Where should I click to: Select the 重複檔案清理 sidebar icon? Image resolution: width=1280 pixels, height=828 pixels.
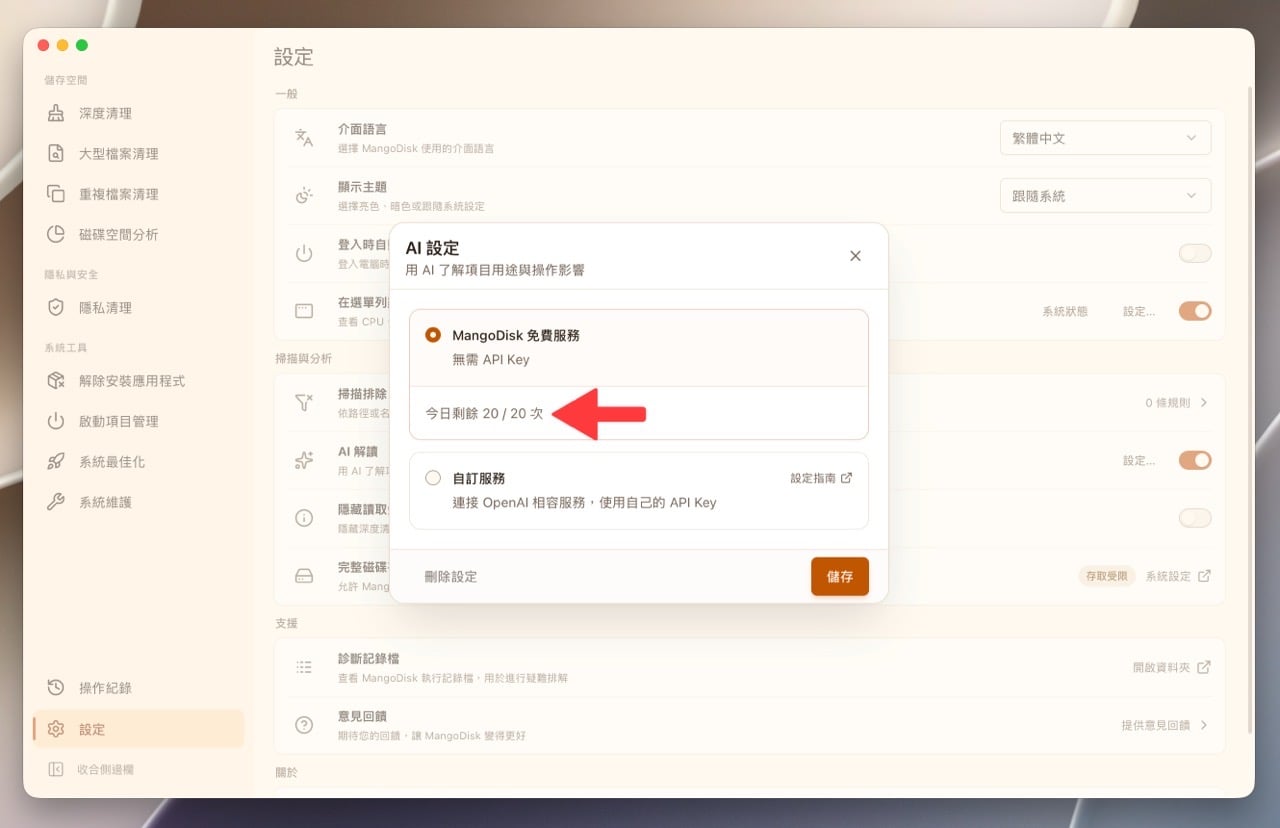click(x=56, y=194)
